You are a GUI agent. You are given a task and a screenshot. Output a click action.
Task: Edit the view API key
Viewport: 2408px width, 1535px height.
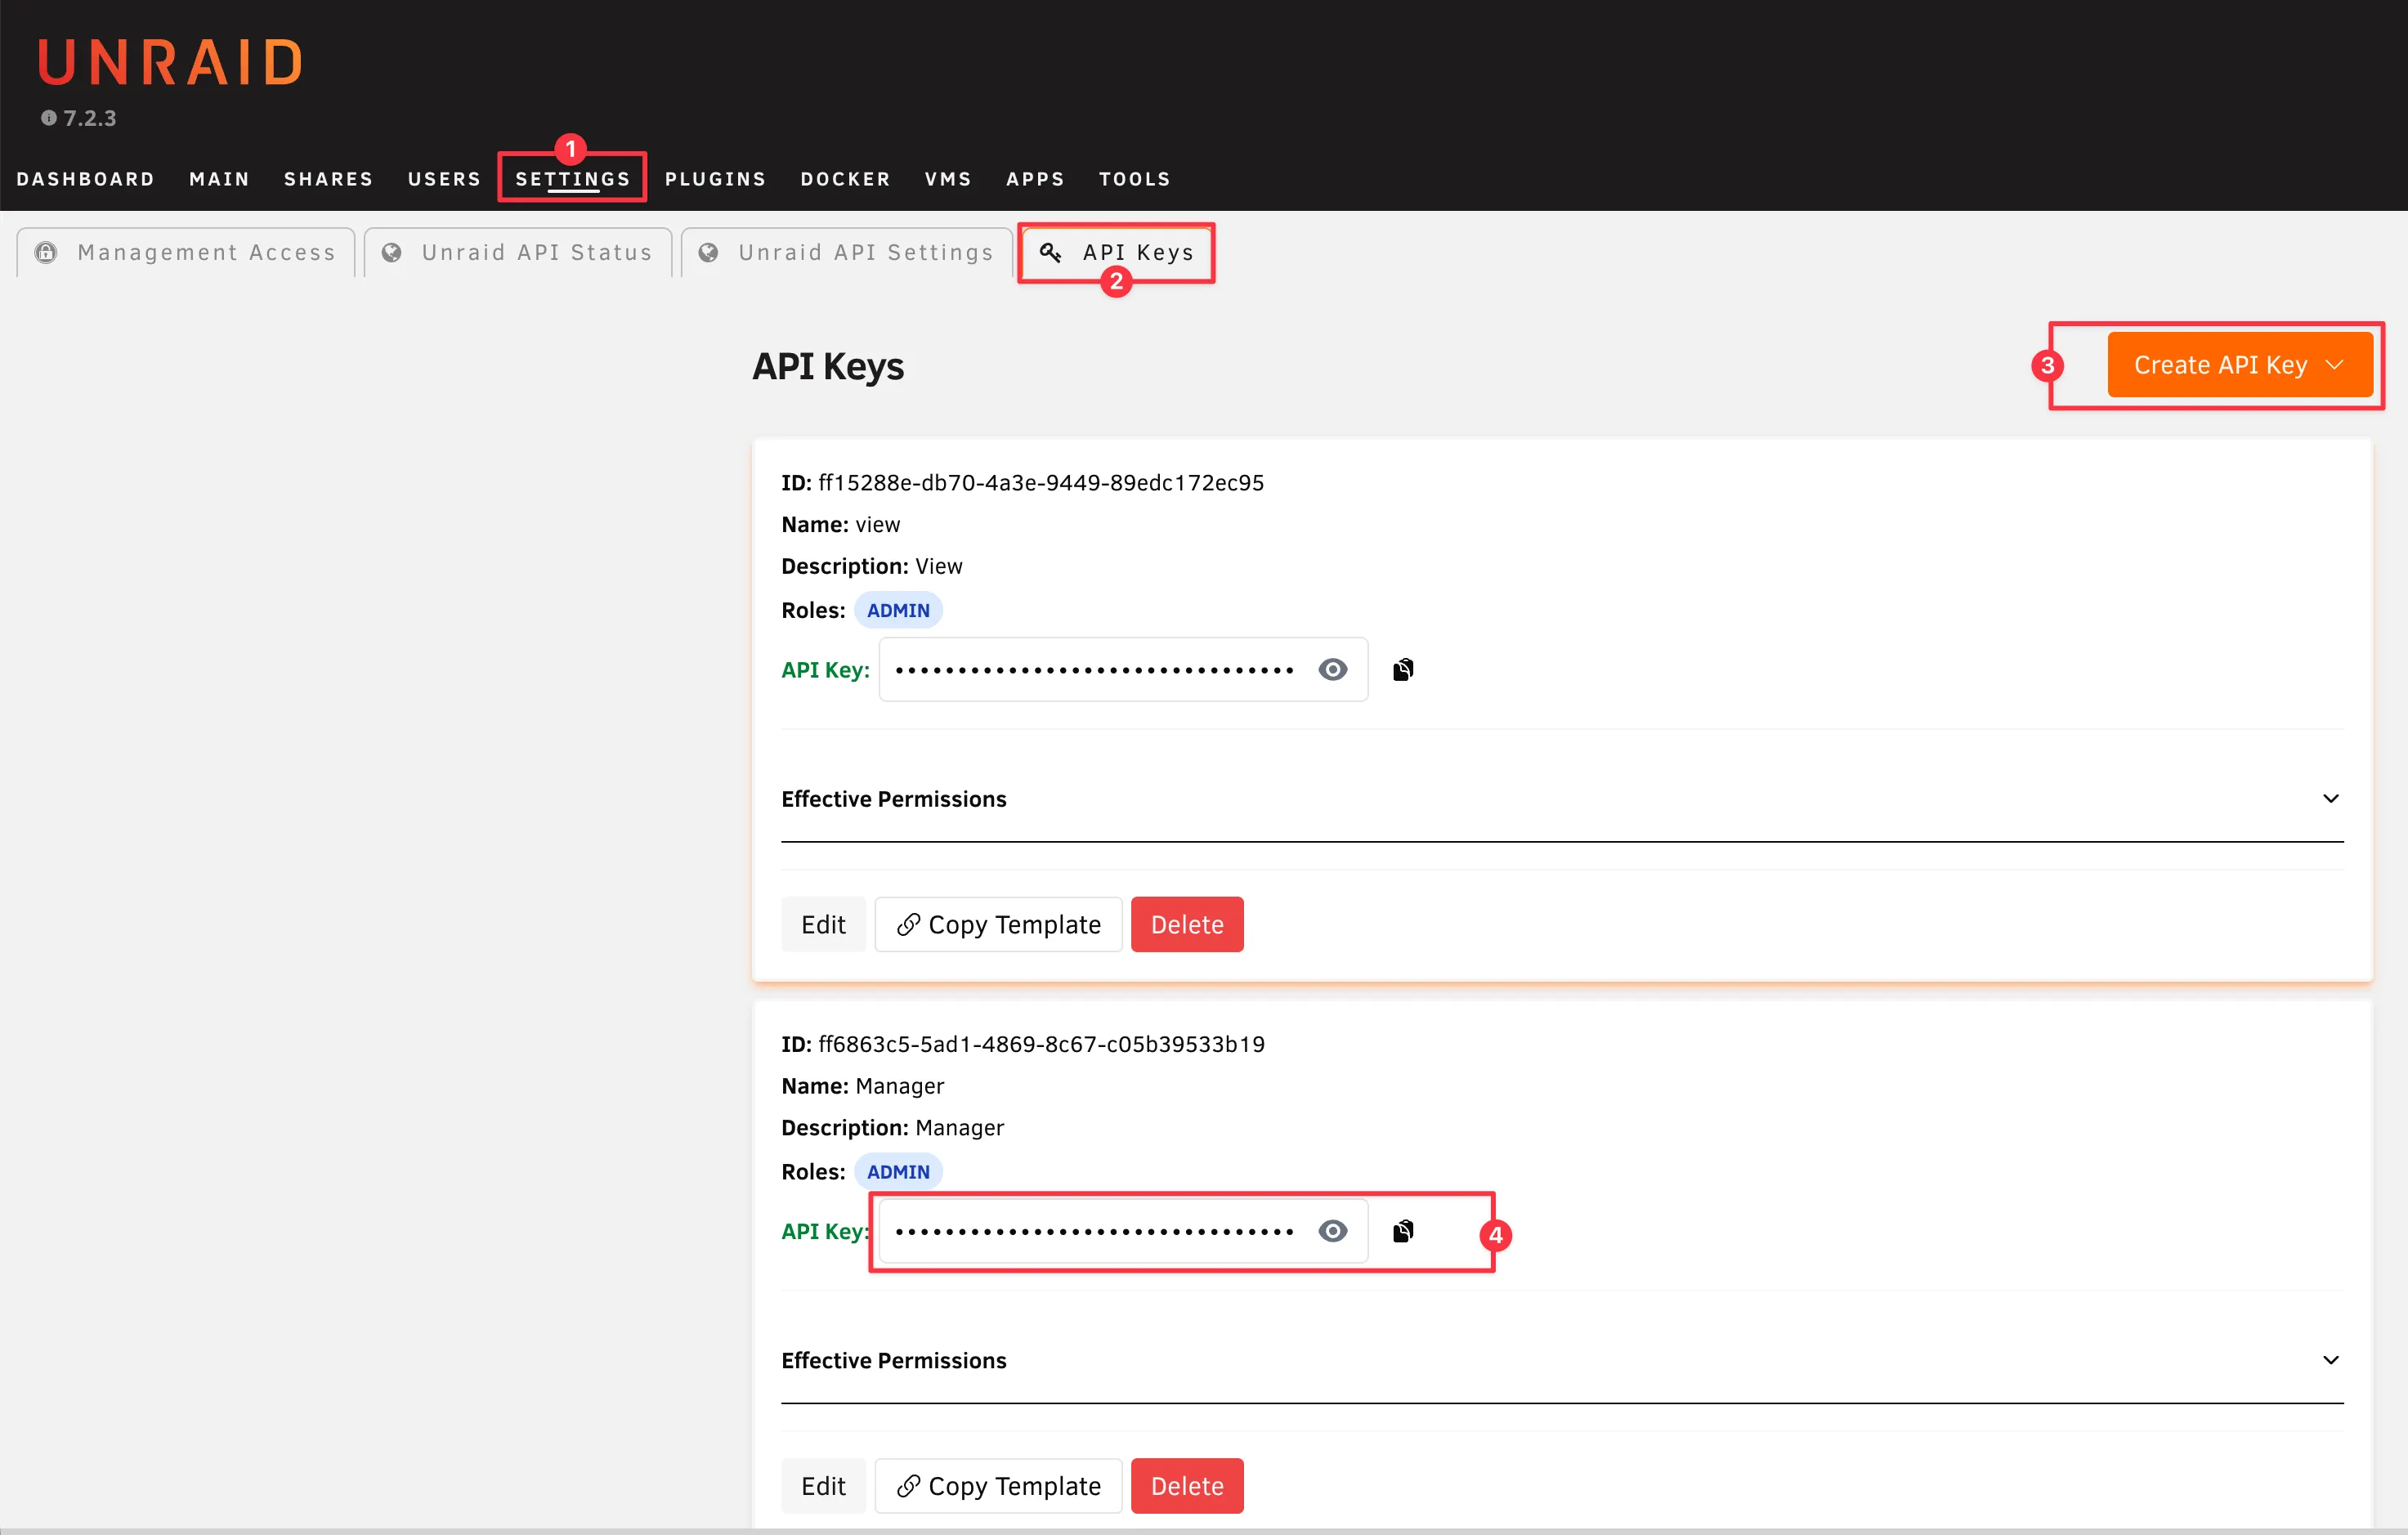coord(823,925)
